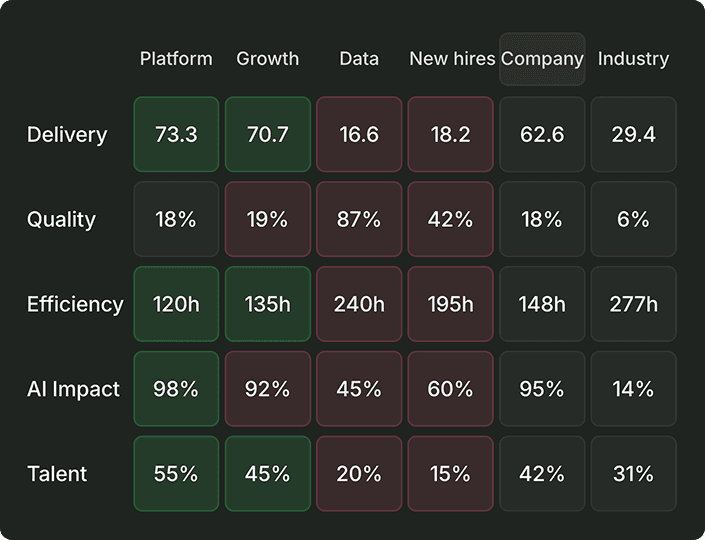This screenshot has height=540, width=705.
Task: Select the AI Impact row label
Action: [x=73, y=389]
